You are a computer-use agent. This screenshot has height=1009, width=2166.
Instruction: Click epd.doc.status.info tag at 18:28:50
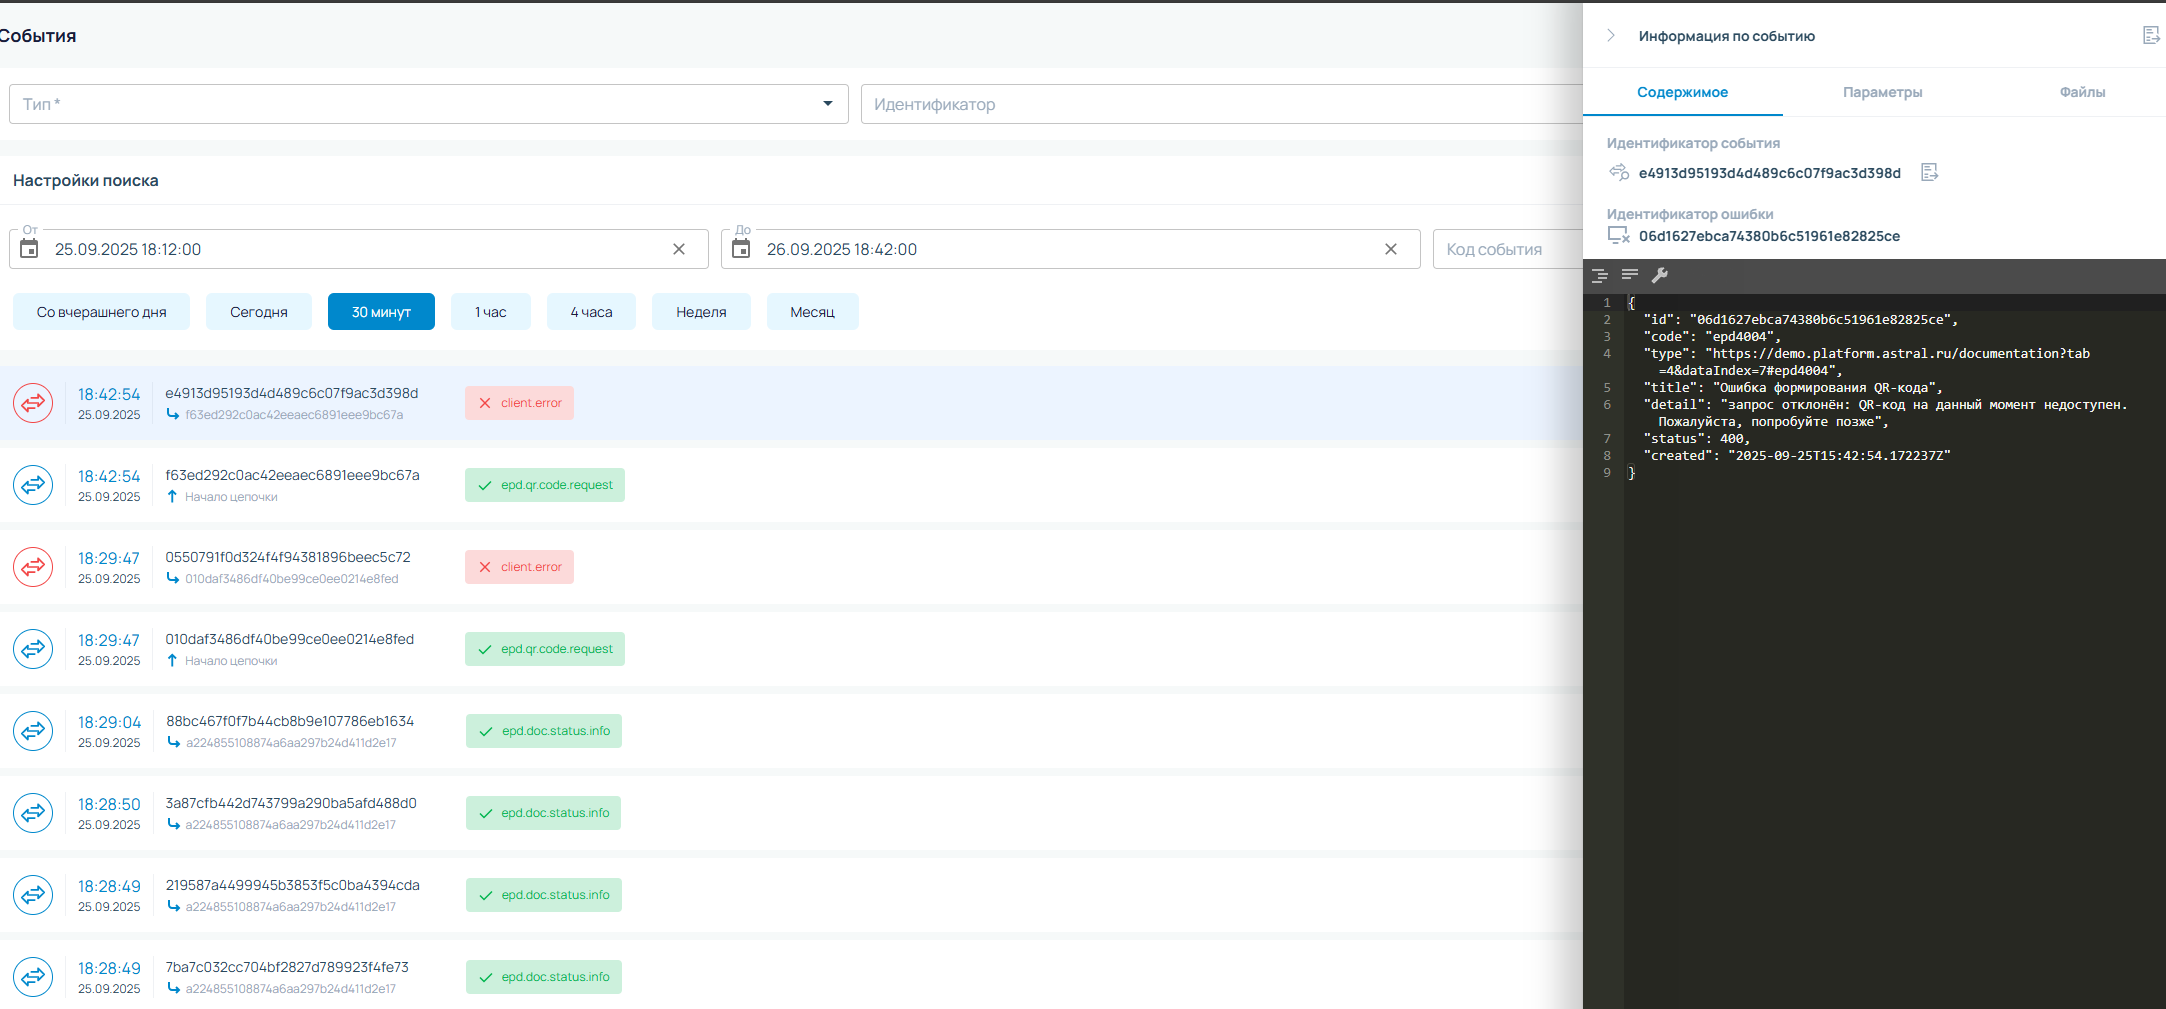pos(543,813)
